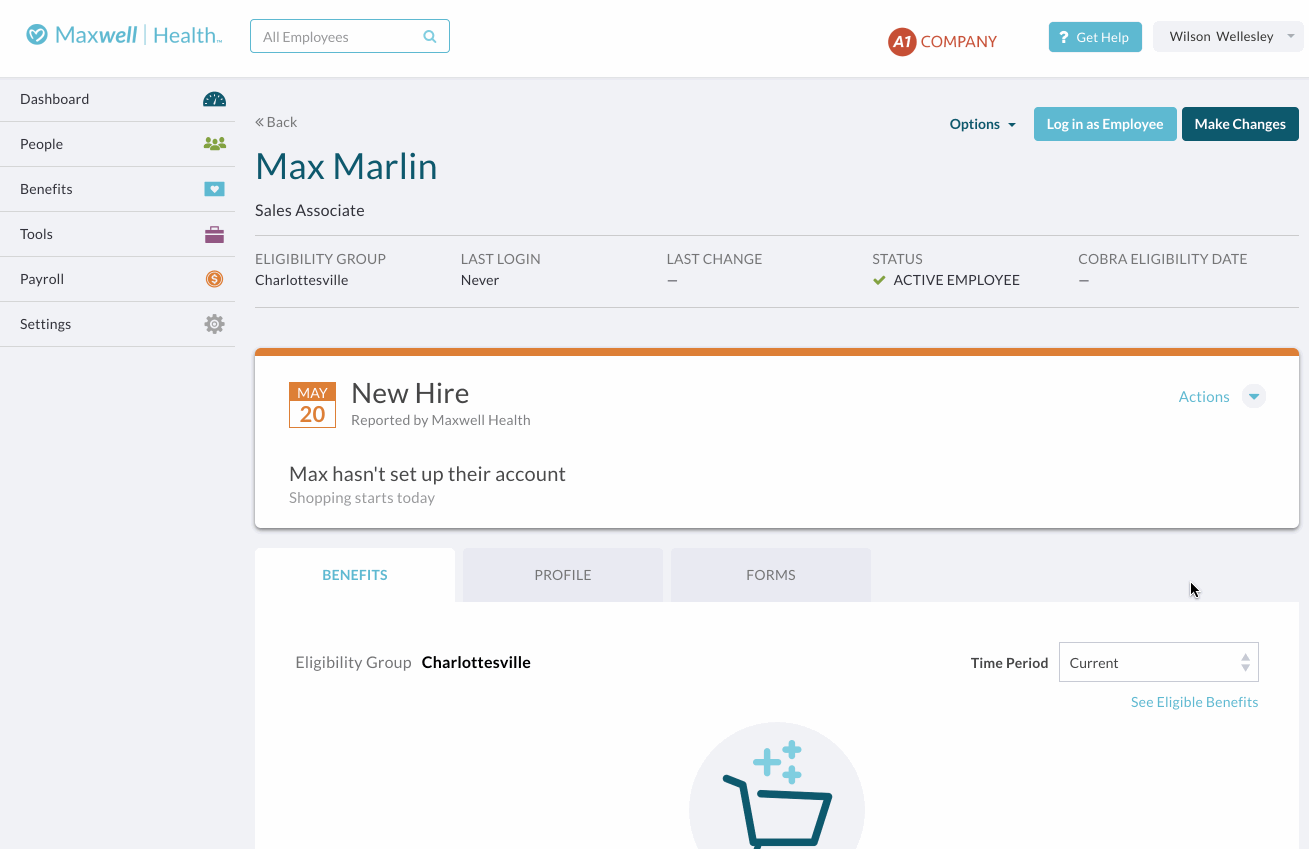The image size is (1309, 849).
Task: Click the People group icon
Action: (x=214, y=144)
